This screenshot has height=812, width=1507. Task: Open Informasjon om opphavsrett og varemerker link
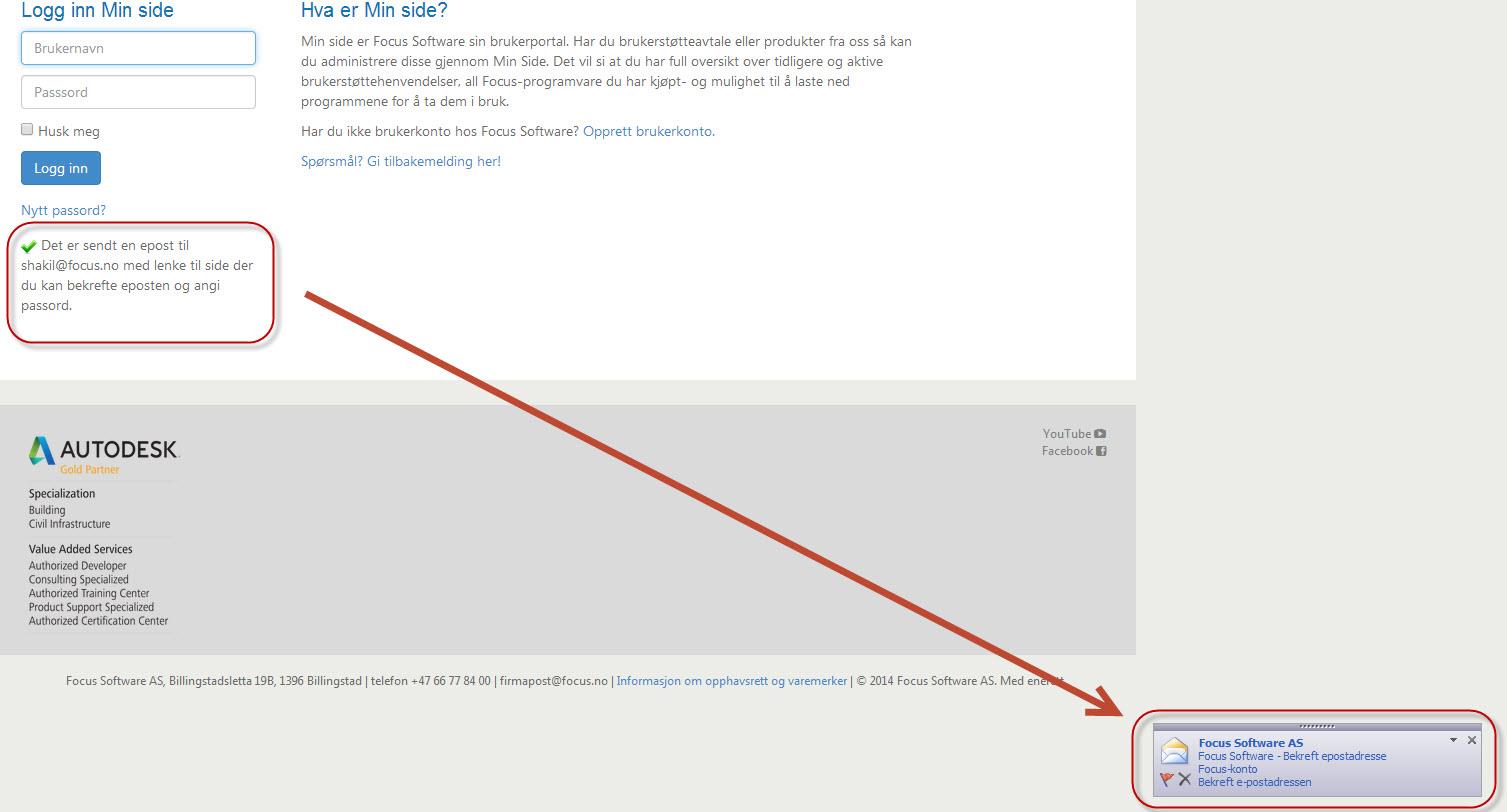coord(732,681)
